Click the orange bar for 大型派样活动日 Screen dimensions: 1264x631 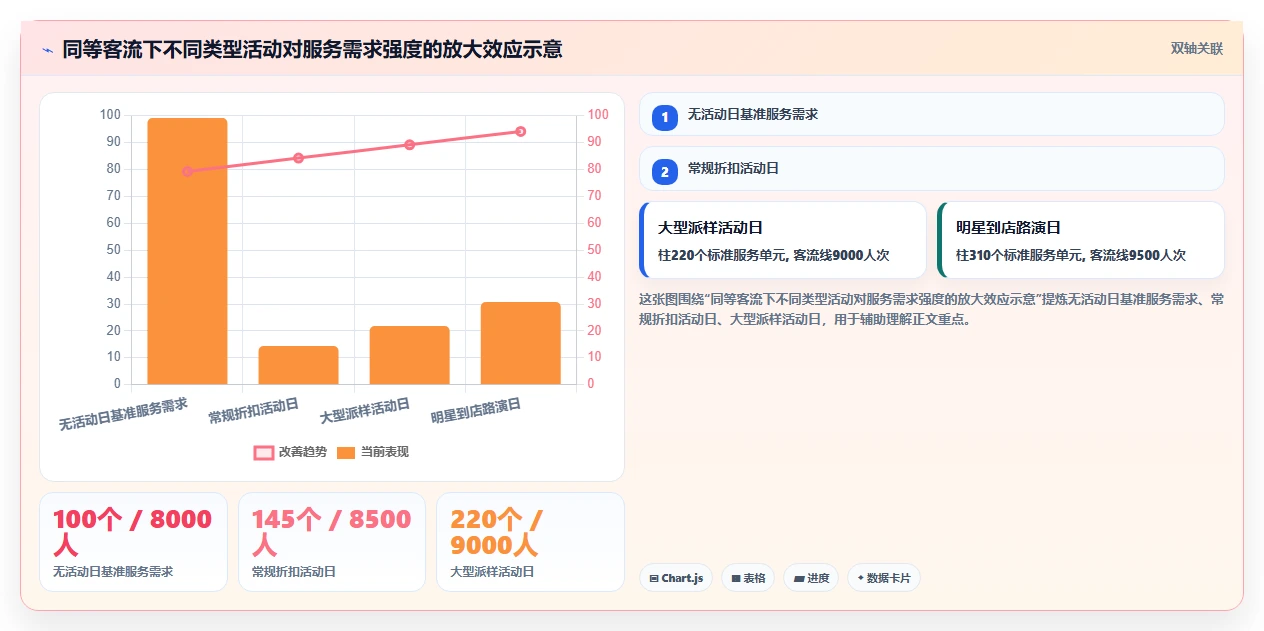coord(409,355)
